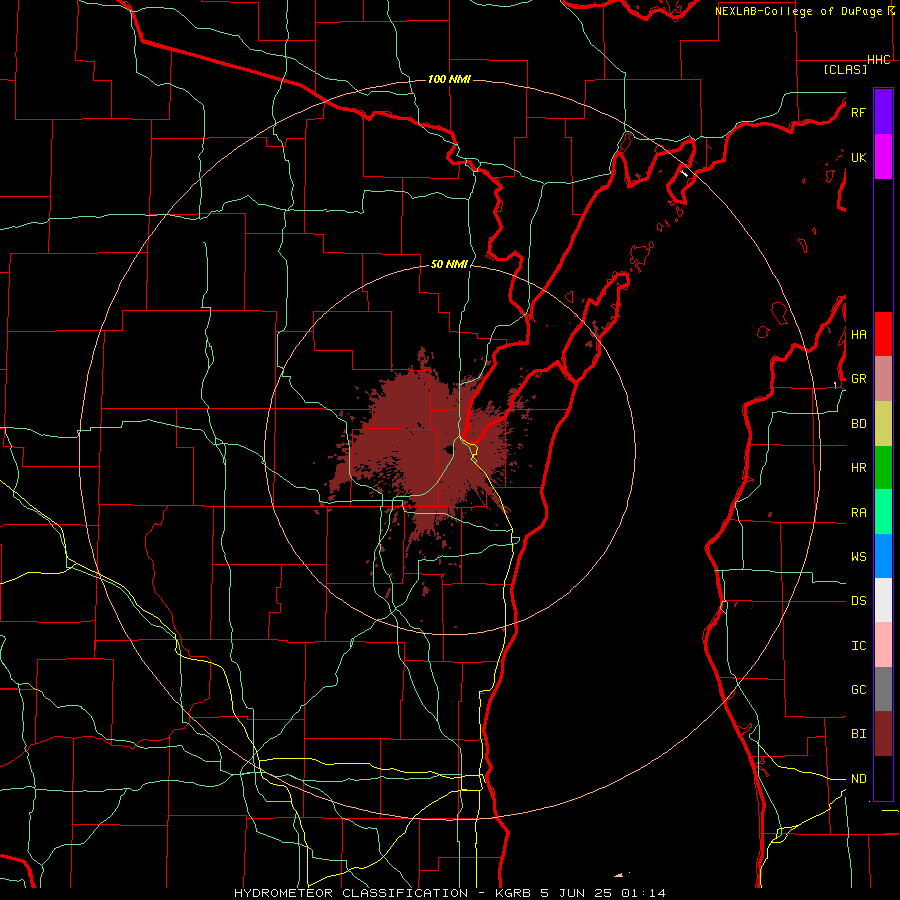The width and height of the screenshot is (900, 900).
Task: Click the DS white legend color block
Action: point(883,600)
